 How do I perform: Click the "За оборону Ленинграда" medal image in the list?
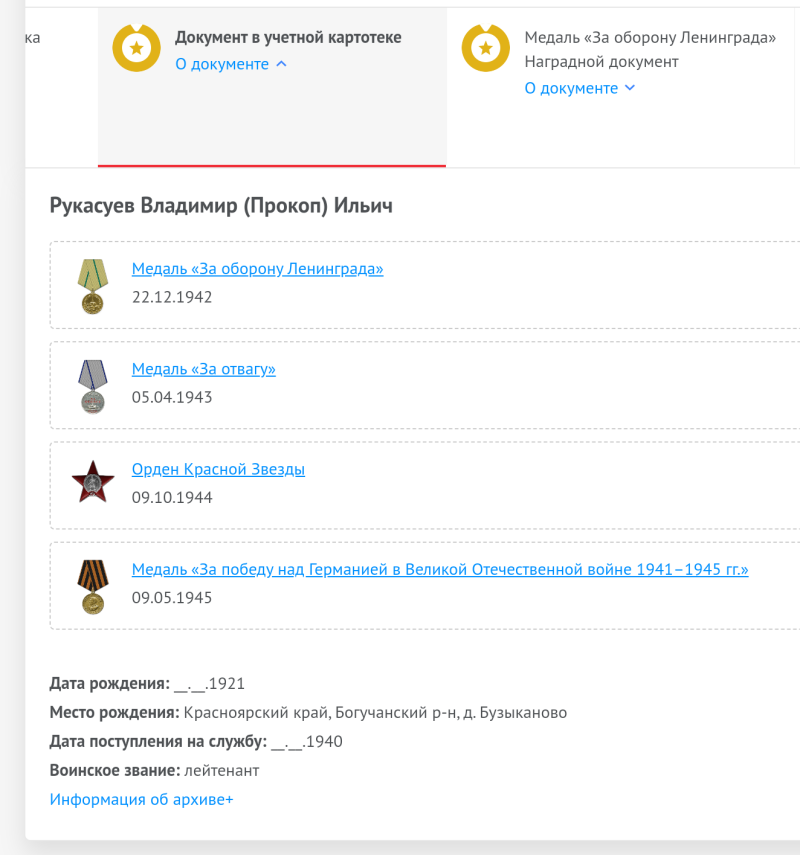[93, 286]
